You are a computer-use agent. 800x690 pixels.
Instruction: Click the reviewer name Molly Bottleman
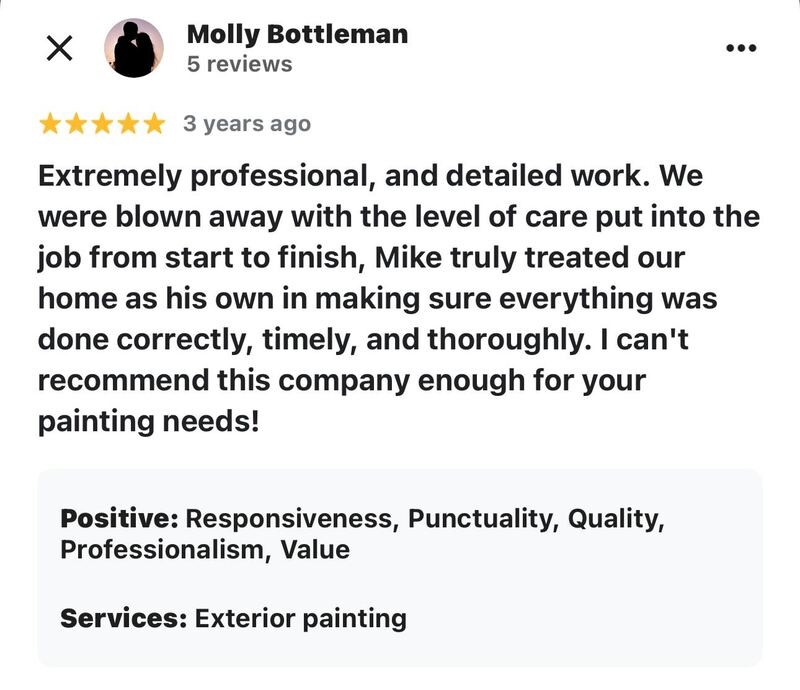tap(294, 32)
